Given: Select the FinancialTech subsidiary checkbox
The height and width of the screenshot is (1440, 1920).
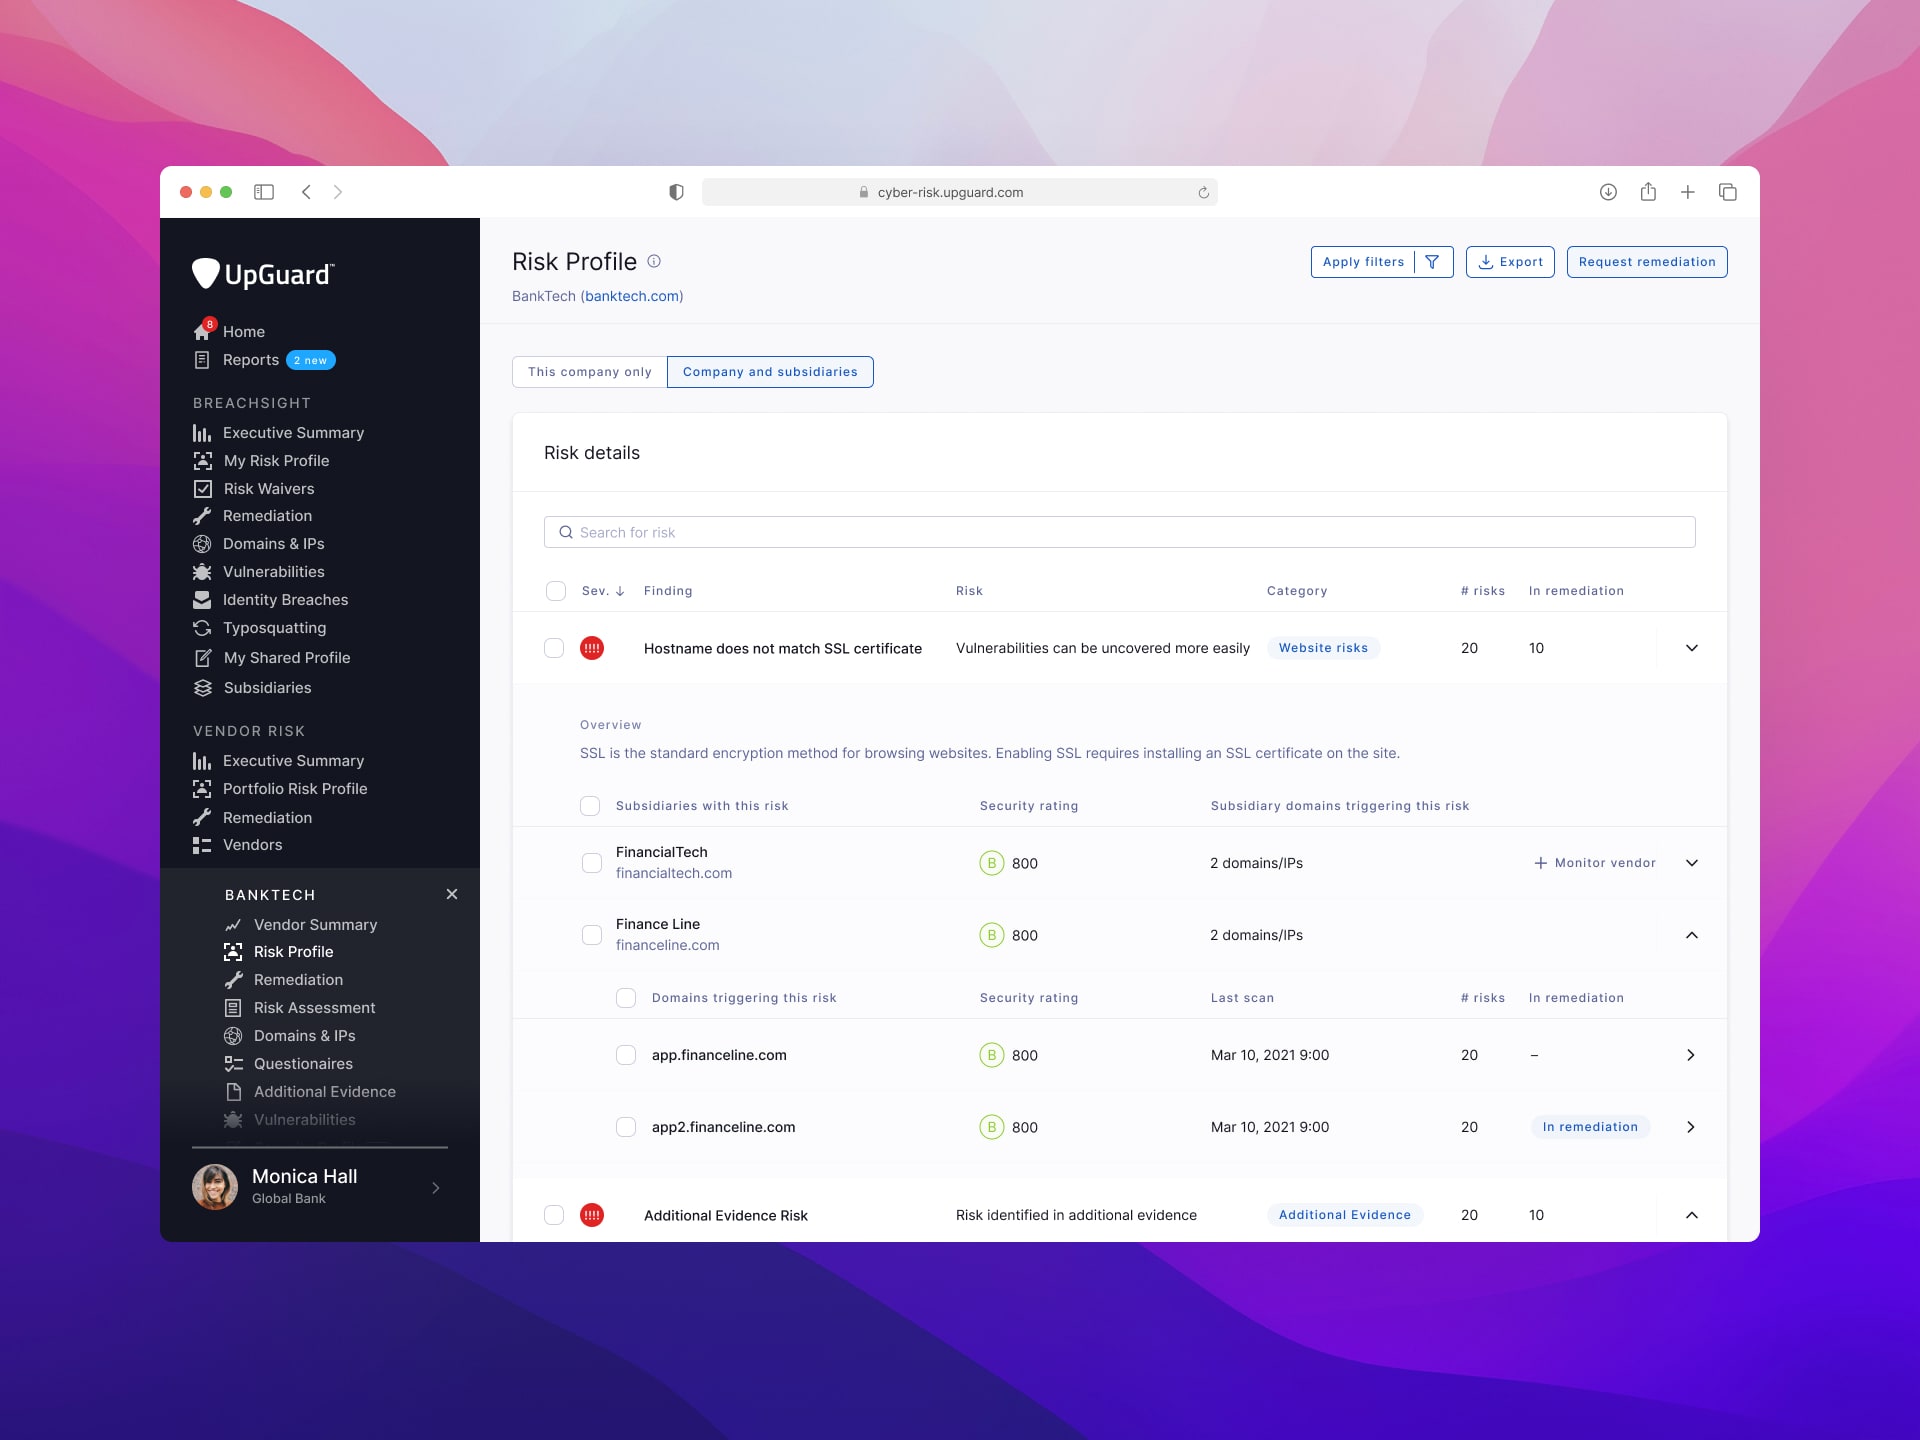Looking at the screenshot, I should 592,863.
